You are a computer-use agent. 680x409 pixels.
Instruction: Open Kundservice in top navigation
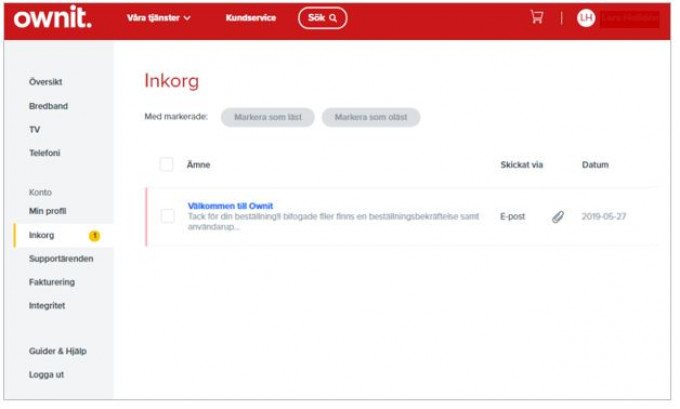pyautogui.click(x=251, y=18)
